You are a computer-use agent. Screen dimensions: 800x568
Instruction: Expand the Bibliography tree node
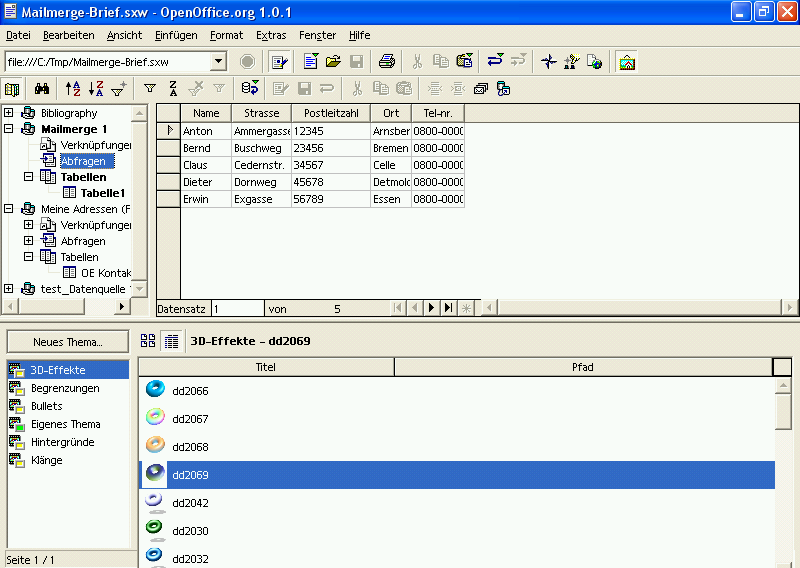9,113
